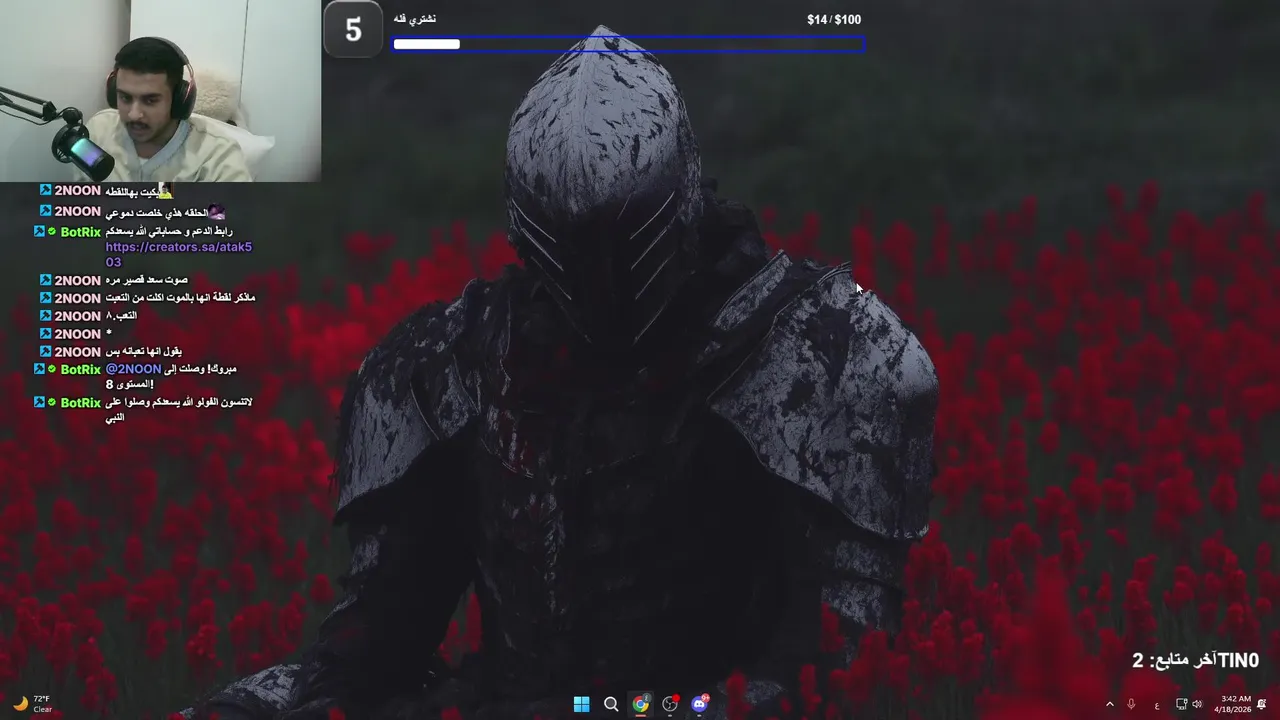Click BotRix name beside مبروك message
Viewport: 1280px width, 720px height.
[x=81, y=370]
